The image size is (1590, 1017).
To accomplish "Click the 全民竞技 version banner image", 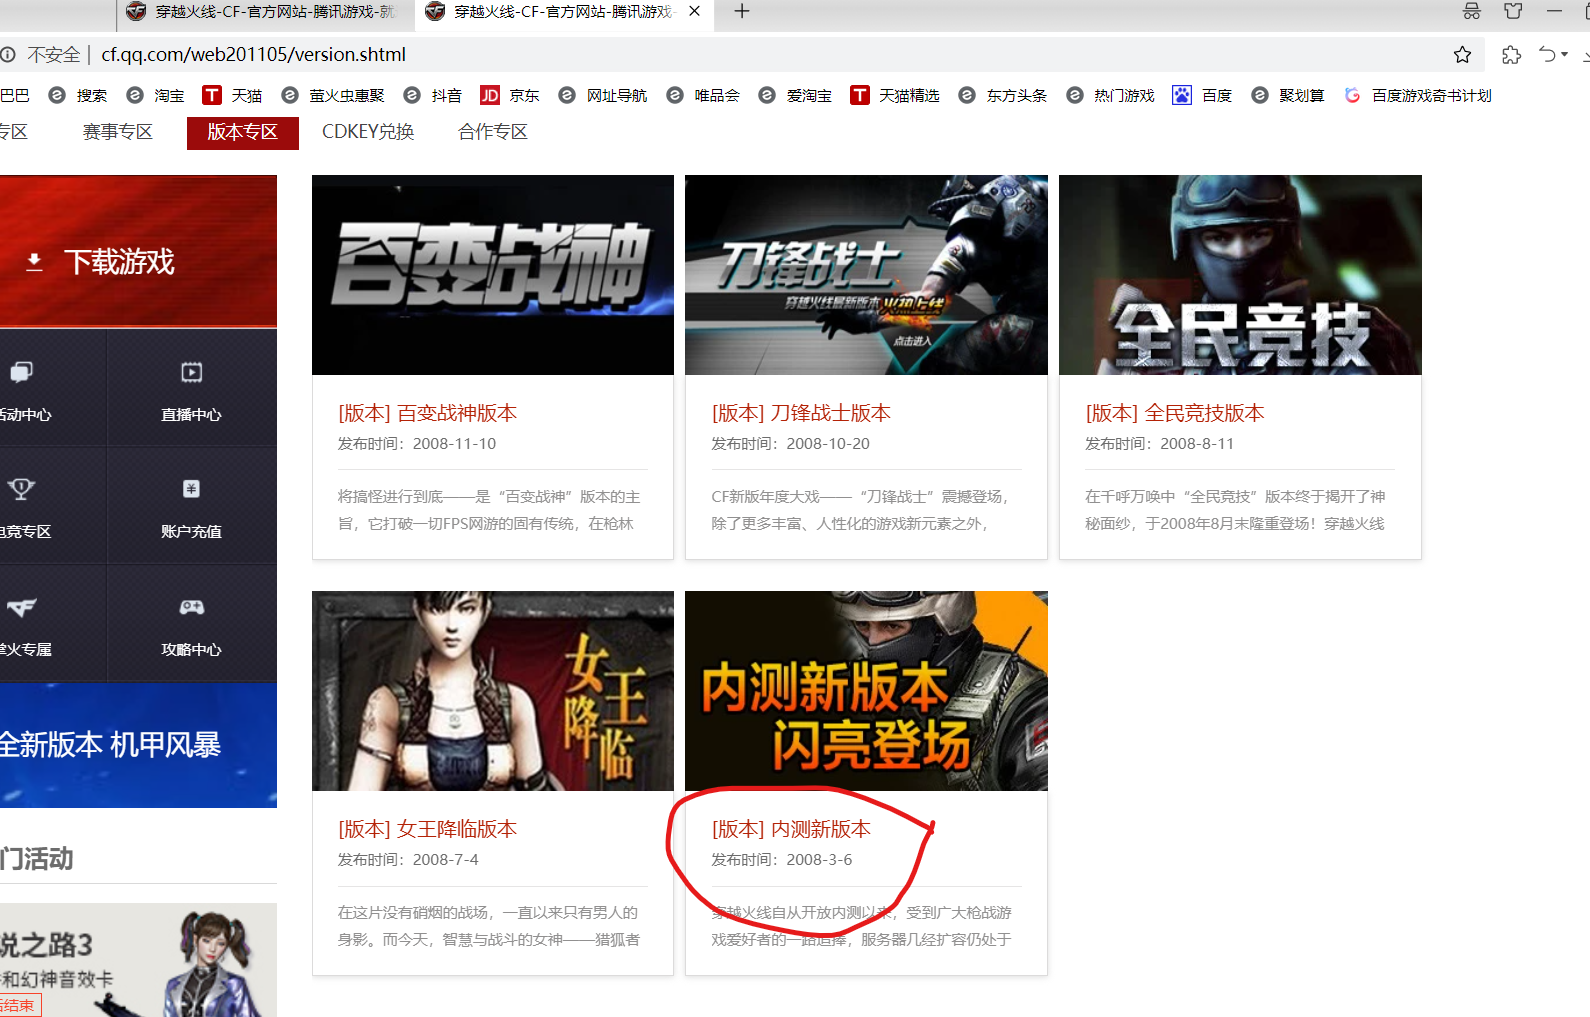I will (1240, 275).
